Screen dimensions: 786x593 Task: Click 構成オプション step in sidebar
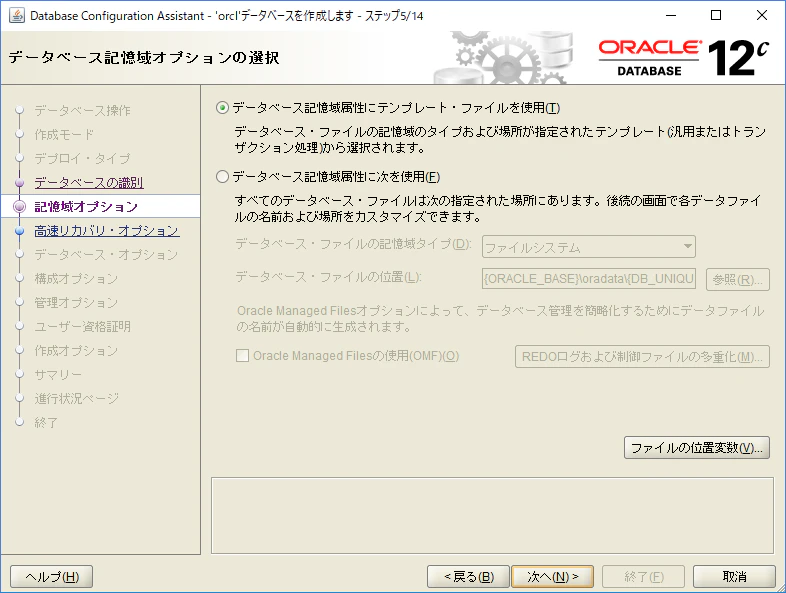(76, 279)
